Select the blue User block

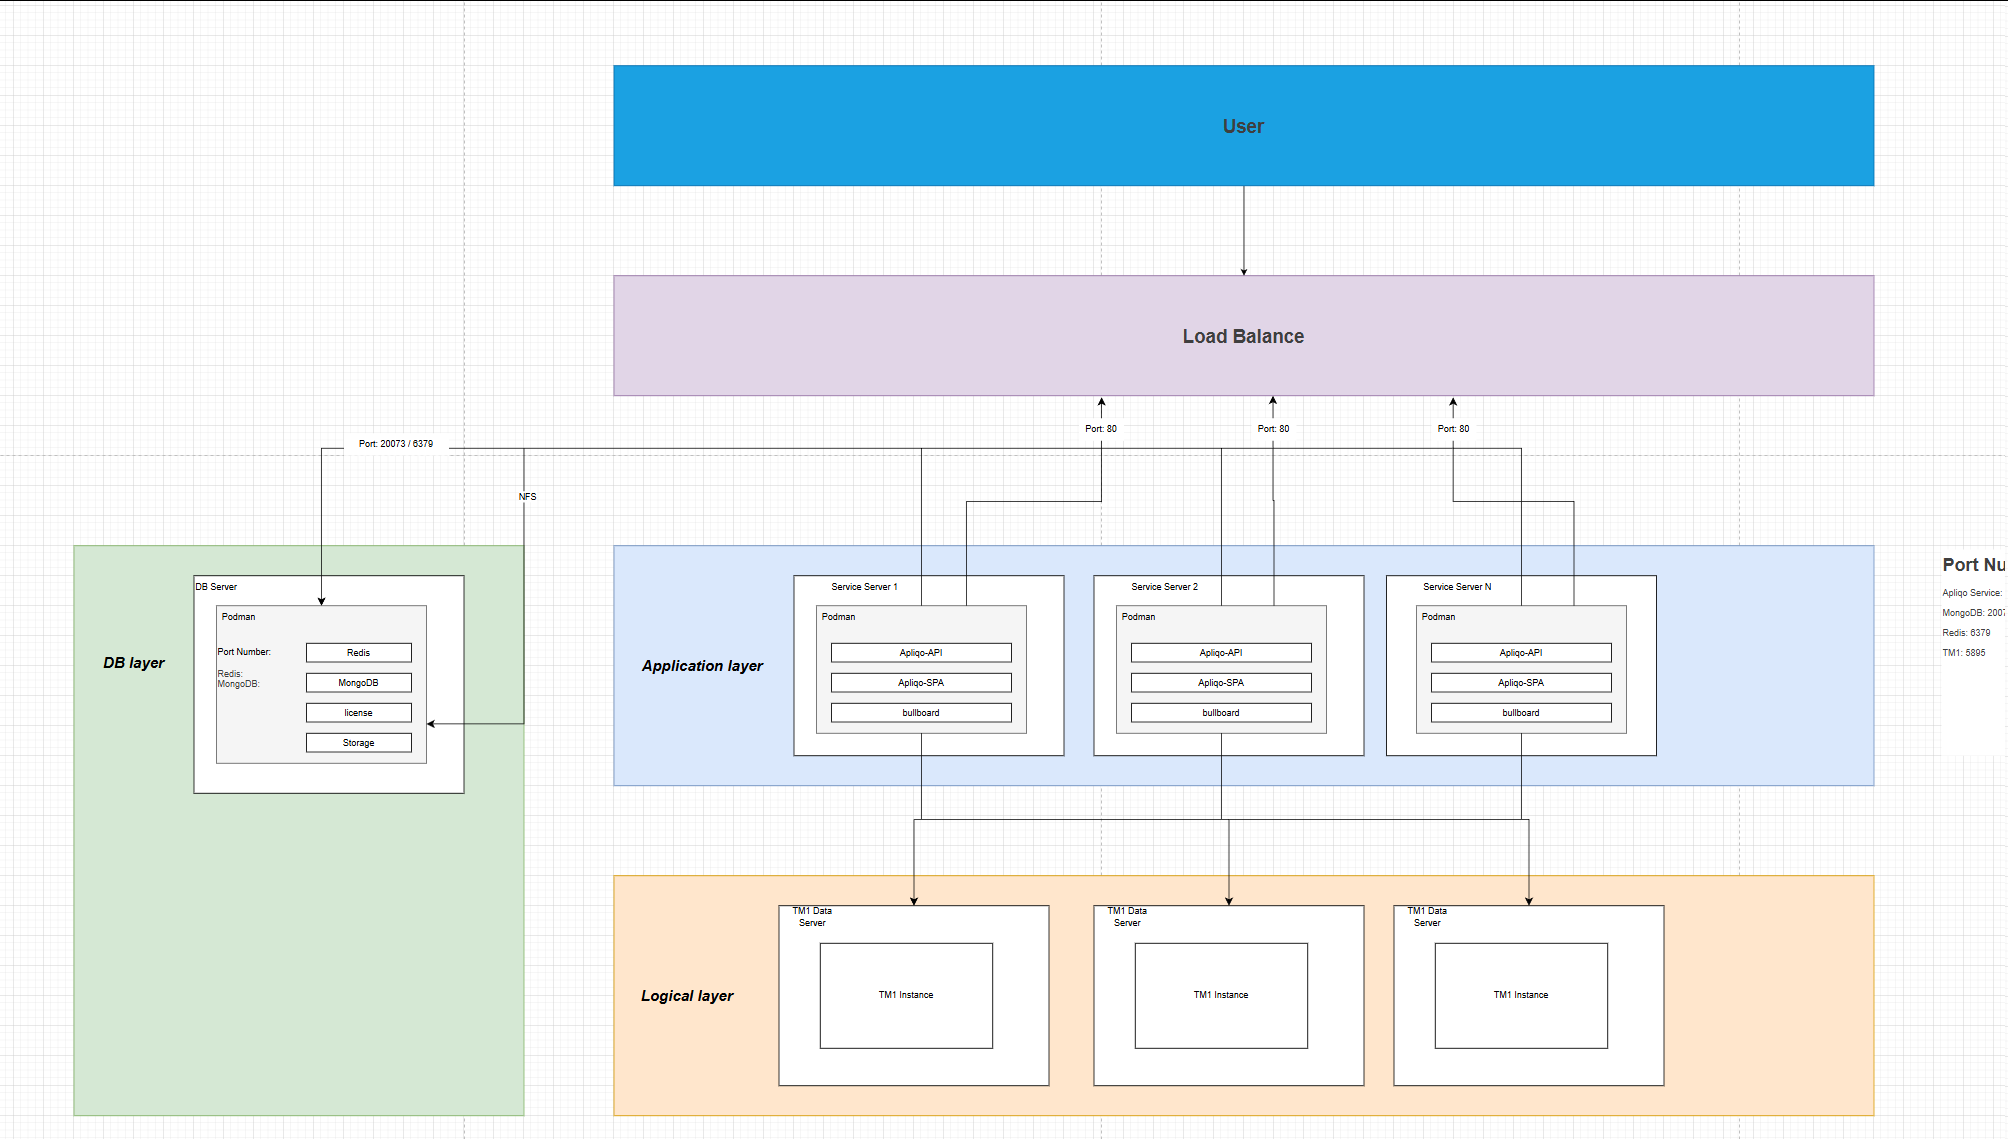click(1243, 126)
